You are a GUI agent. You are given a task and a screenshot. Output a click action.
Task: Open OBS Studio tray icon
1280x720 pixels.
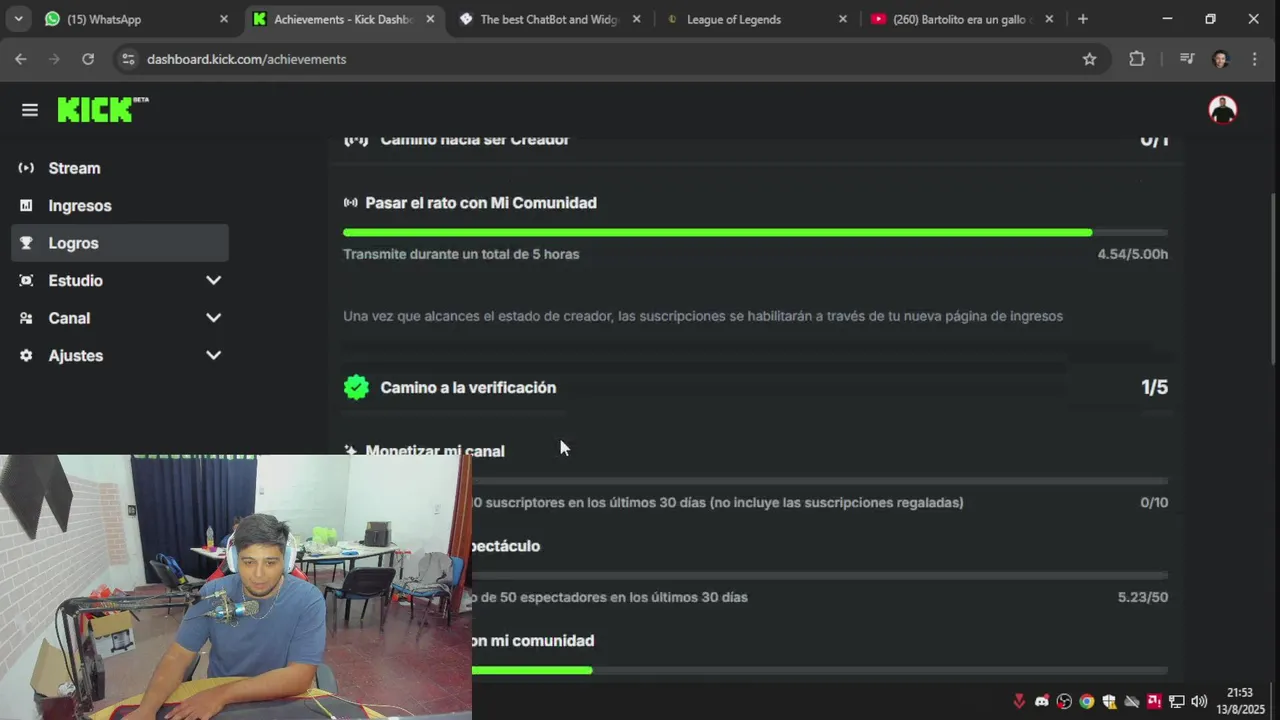[1064, 701]
